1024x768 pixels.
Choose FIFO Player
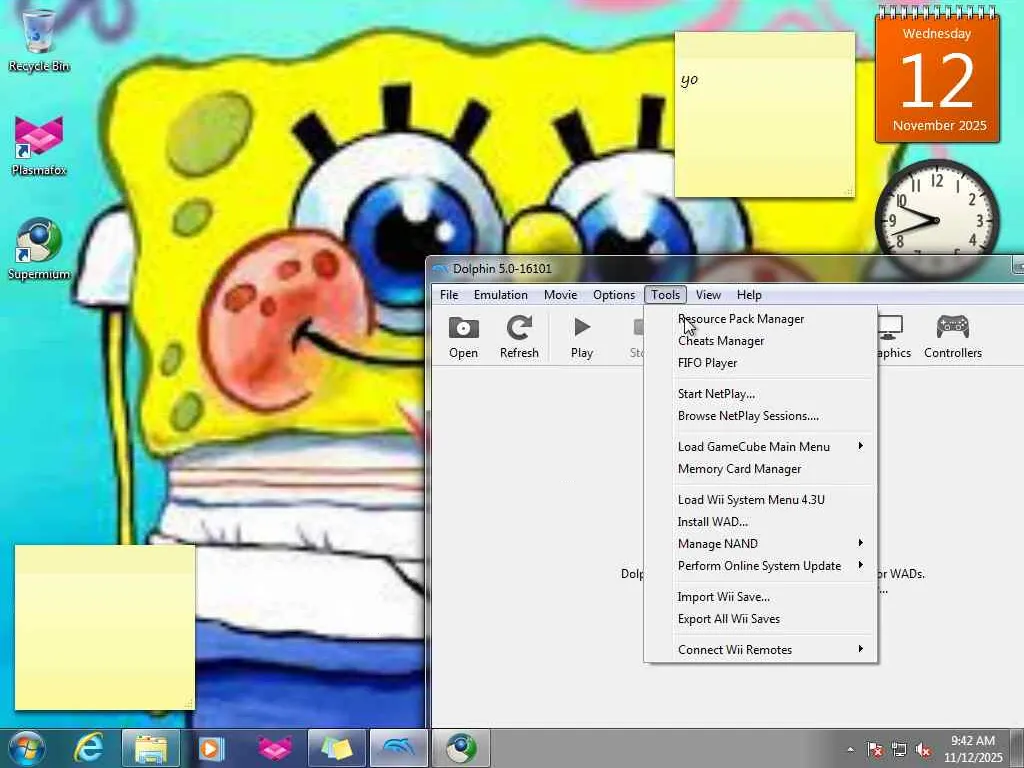(x=760, y=362)
